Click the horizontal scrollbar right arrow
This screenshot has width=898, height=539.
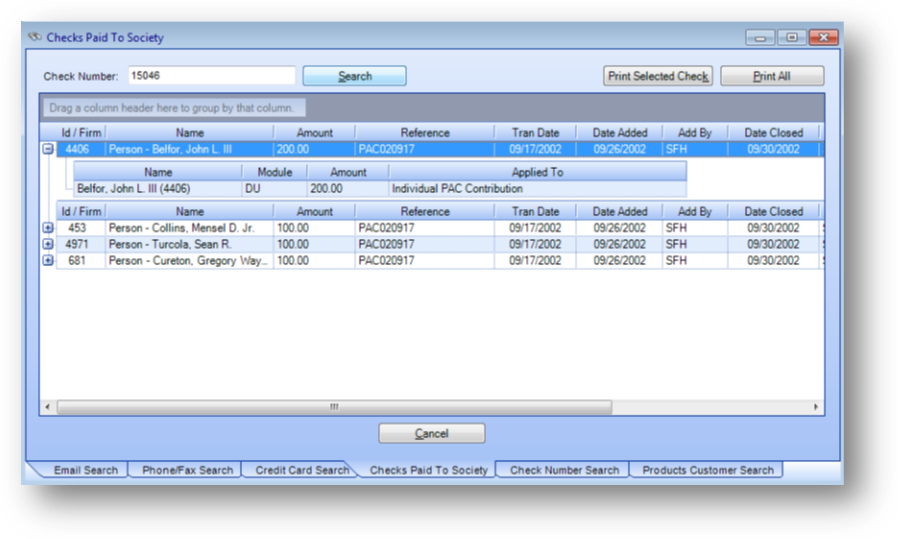(816, 407)
